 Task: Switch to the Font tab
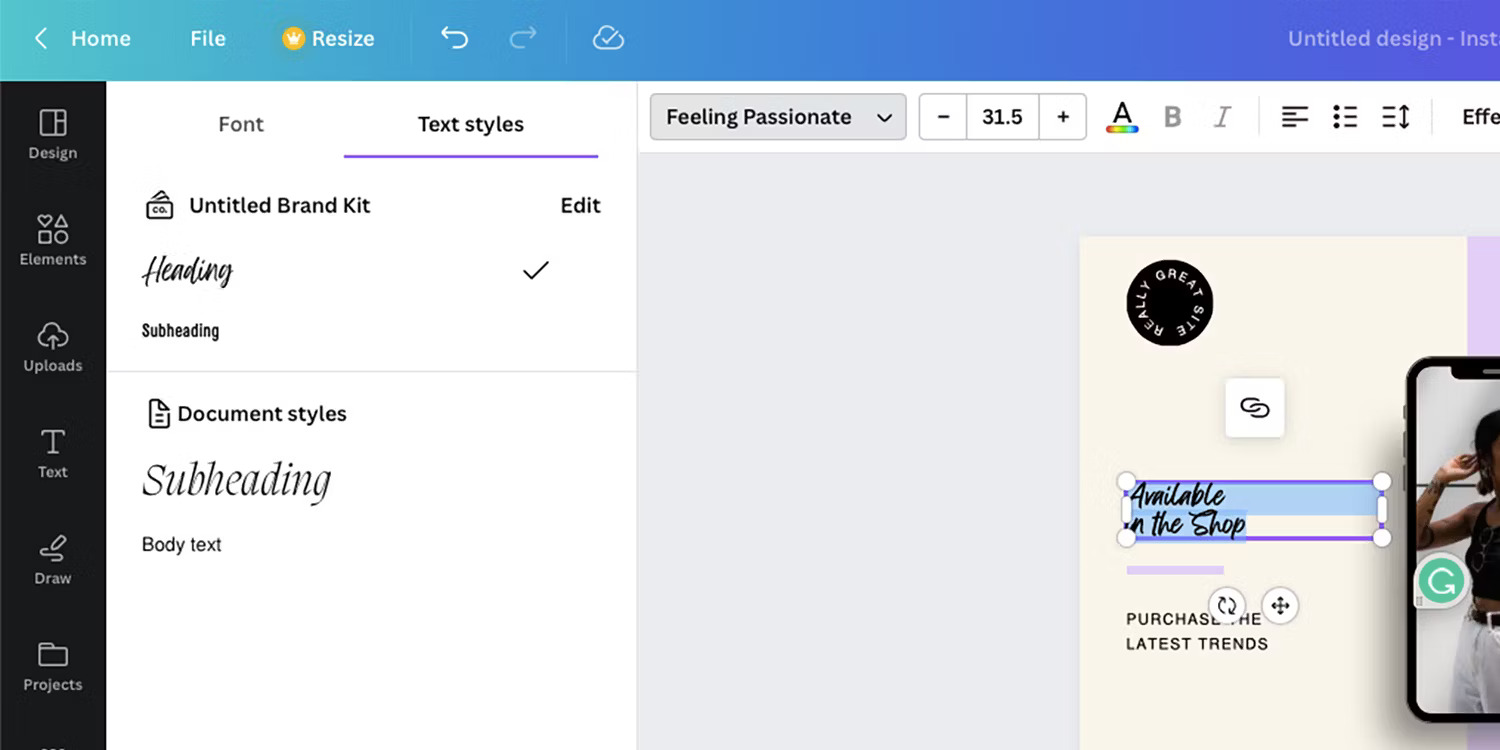pos(240,124)
